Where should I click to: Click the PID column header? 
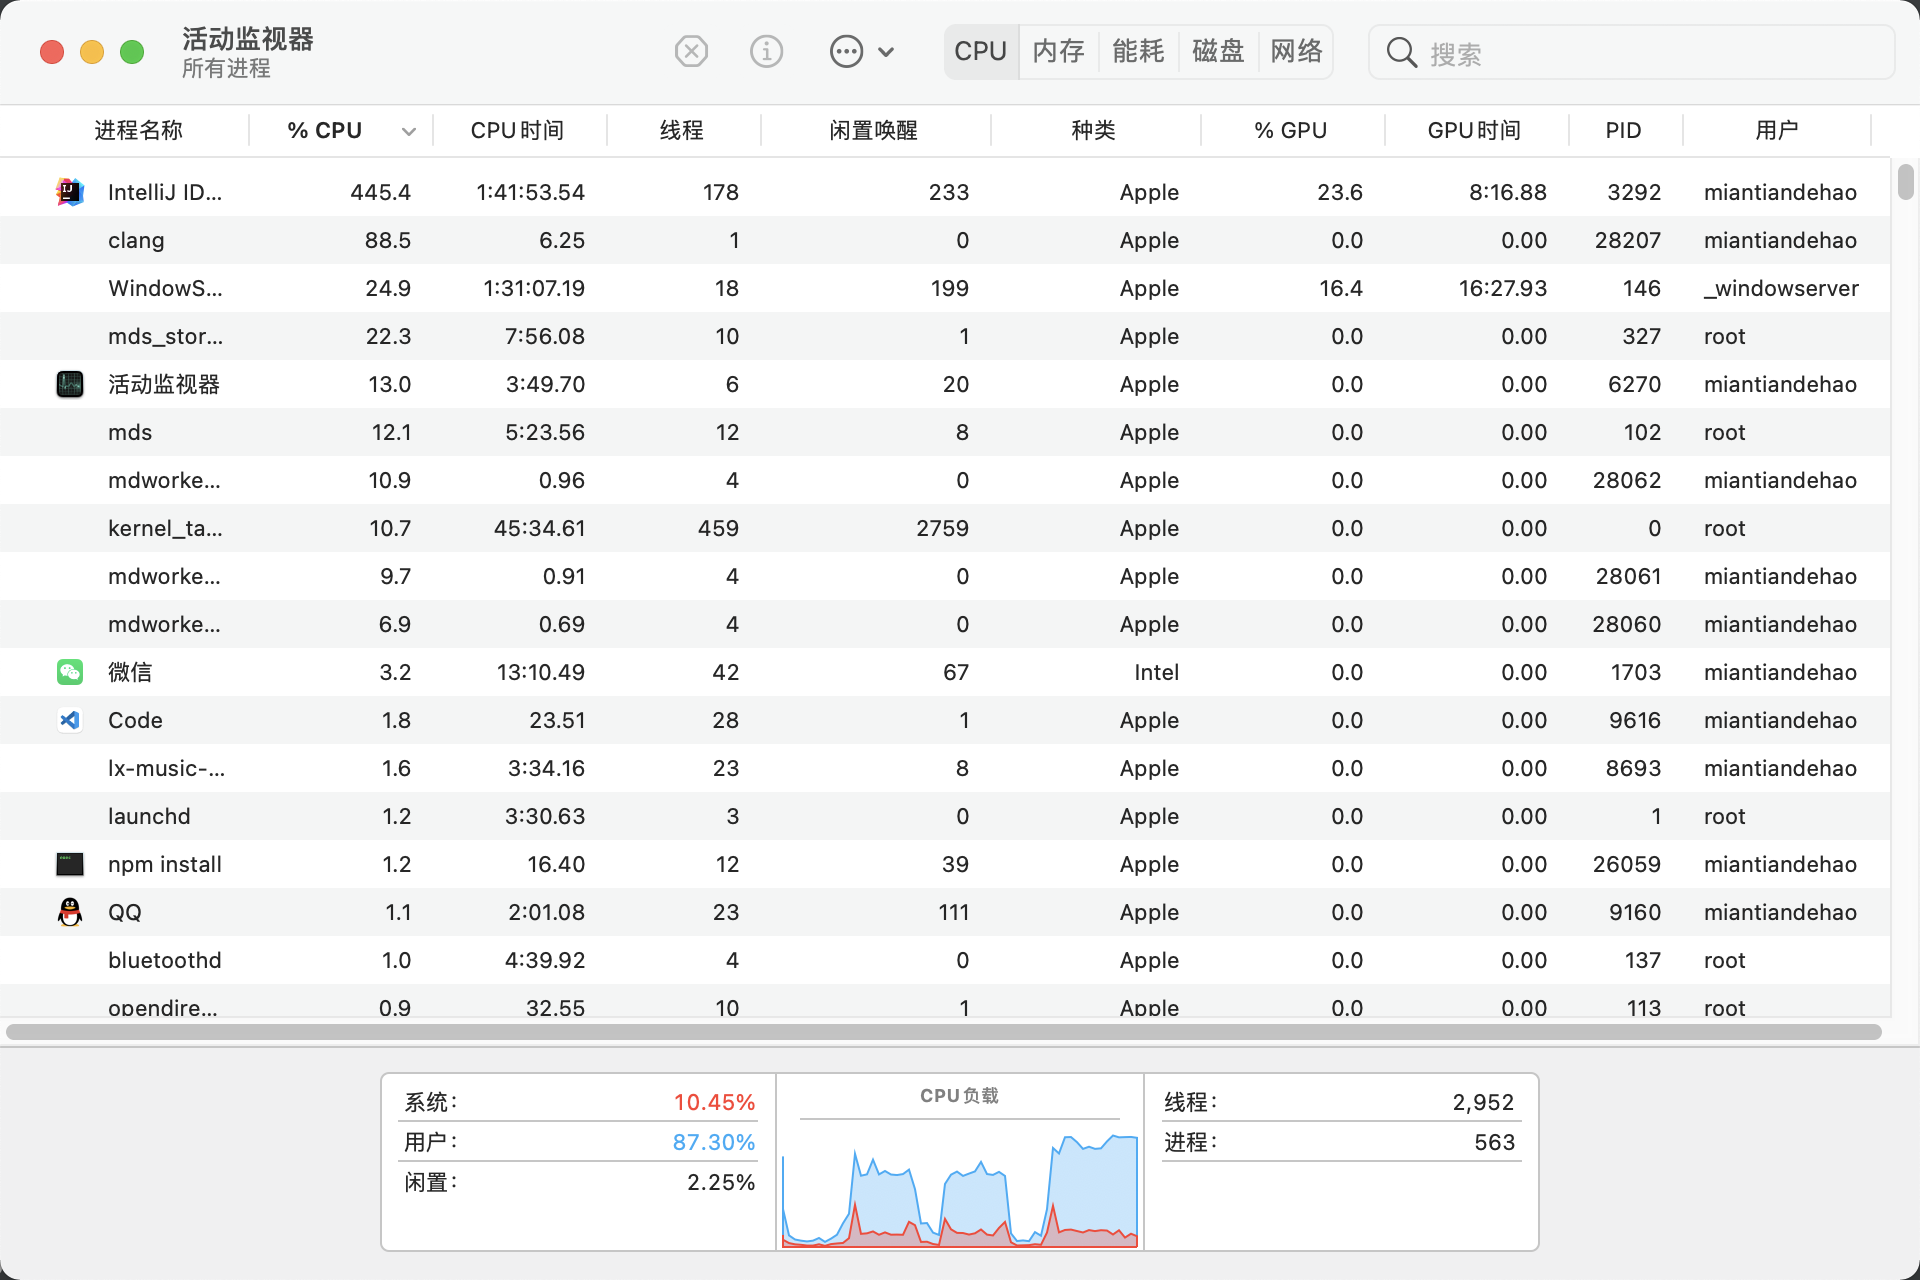pyautogui.click(x=1623, y=131)
